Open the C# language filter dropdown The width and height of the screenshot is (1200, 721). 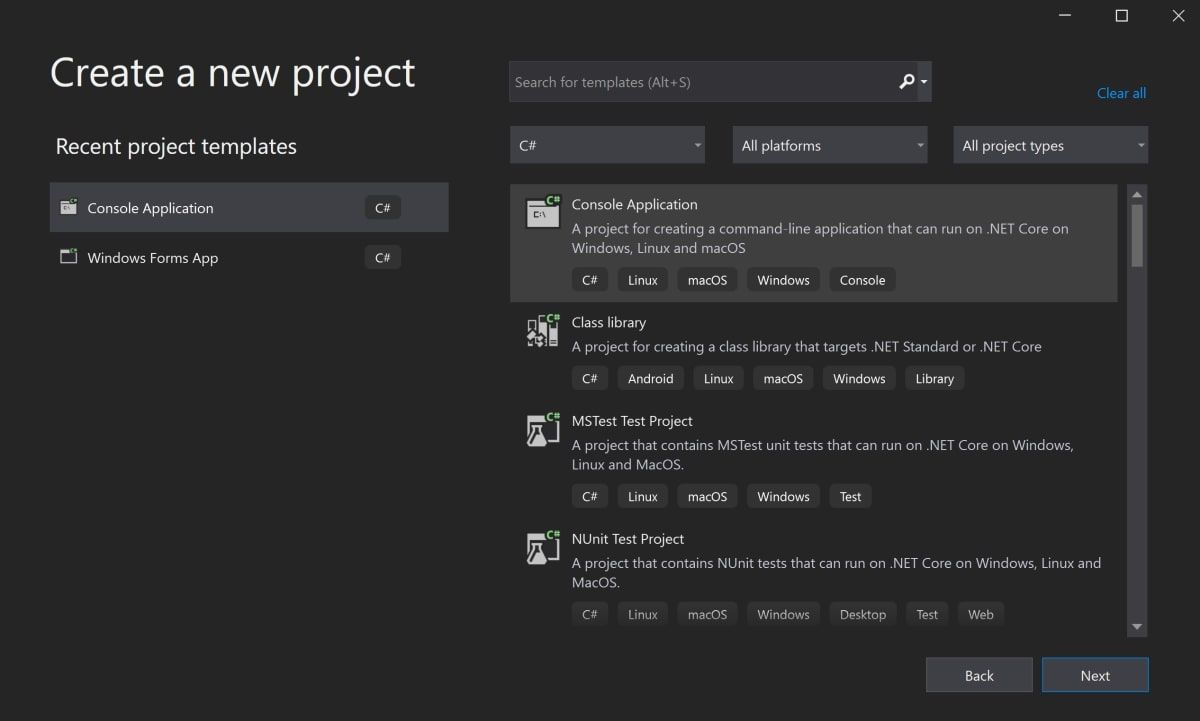tap(607, 145)
